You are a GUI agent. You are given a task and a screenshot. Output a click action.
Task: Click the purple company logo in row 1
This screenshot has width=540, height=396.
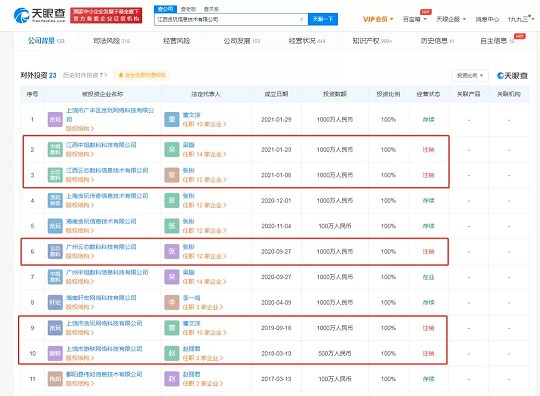[x=55, y=119]
